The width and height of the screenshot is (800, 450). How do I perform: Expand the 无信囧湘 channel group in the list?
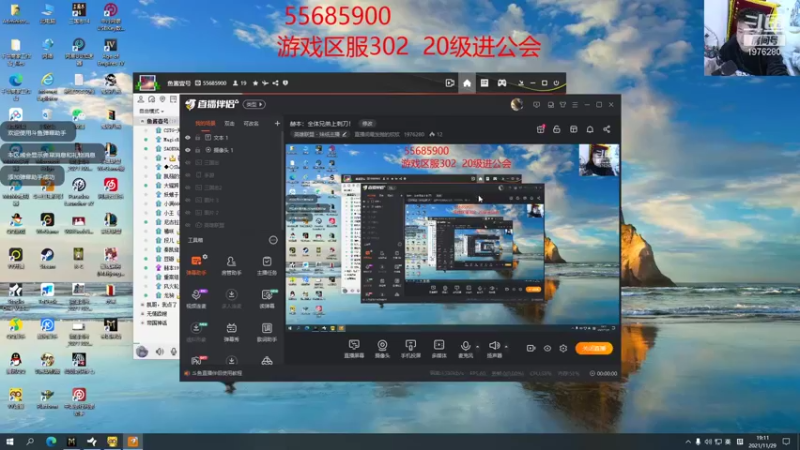[x=142, y=314]
